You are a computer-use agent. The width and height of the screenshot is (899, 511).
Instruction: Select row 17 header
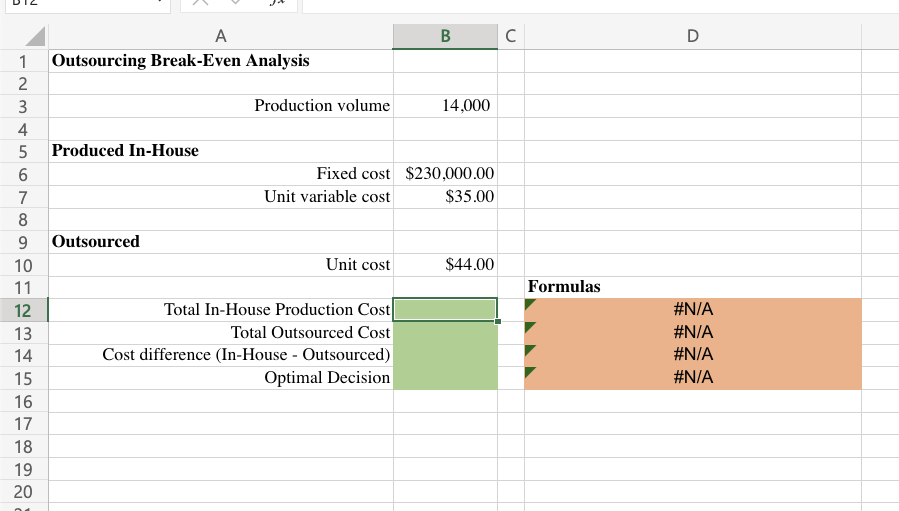tap(24, 424)
